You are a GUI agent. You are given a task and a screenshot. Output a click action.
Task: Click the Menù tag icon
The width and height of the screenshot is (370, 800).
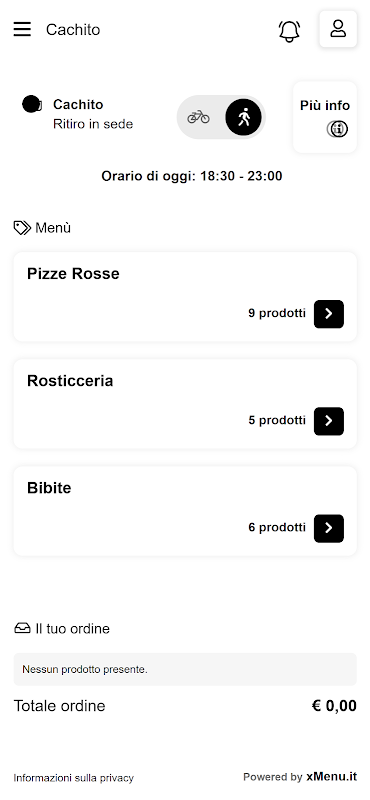[22, 228]
